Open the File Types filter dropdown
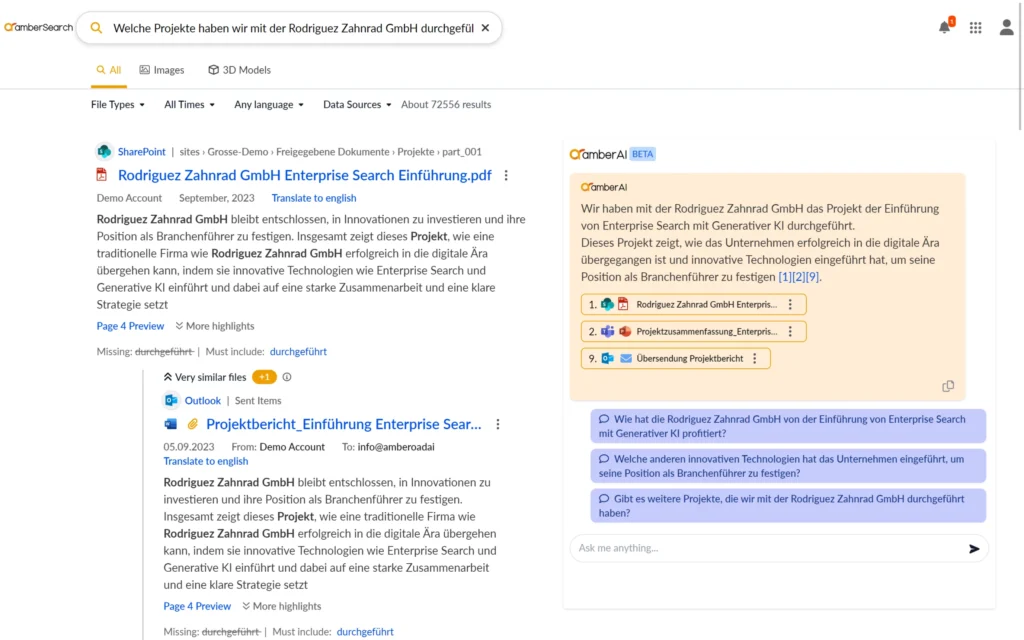Image resolution: width=1024 pixels, height=640 pixels. click(117, 104)
